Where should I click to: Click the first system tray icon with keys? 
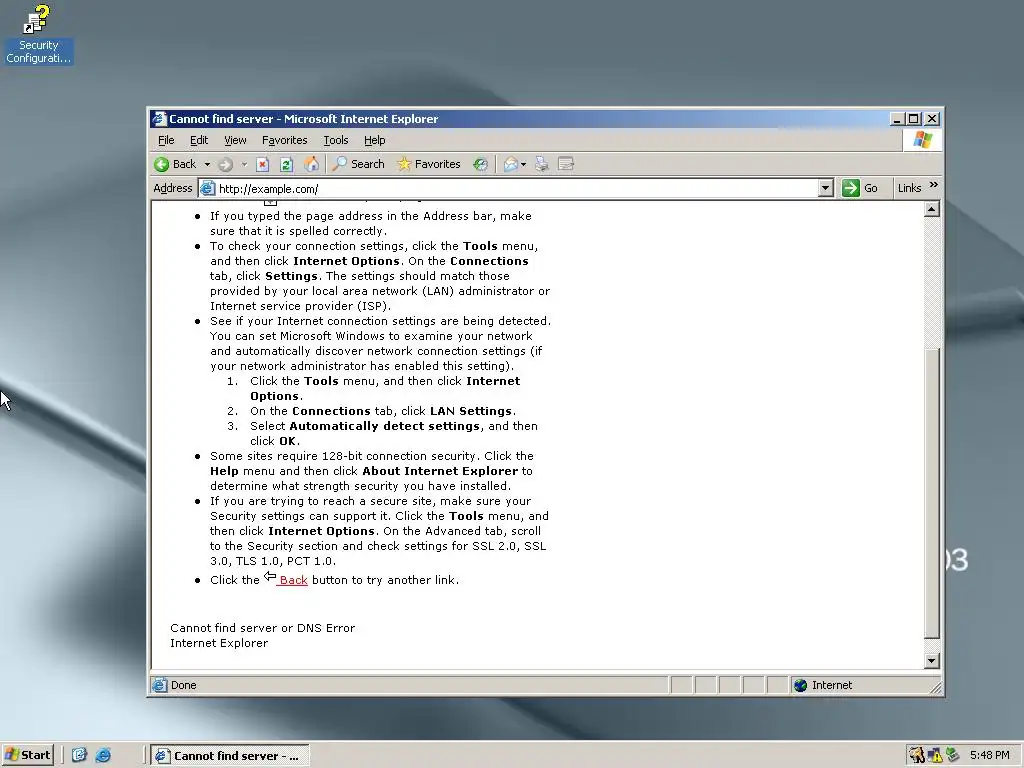point(917,756)
